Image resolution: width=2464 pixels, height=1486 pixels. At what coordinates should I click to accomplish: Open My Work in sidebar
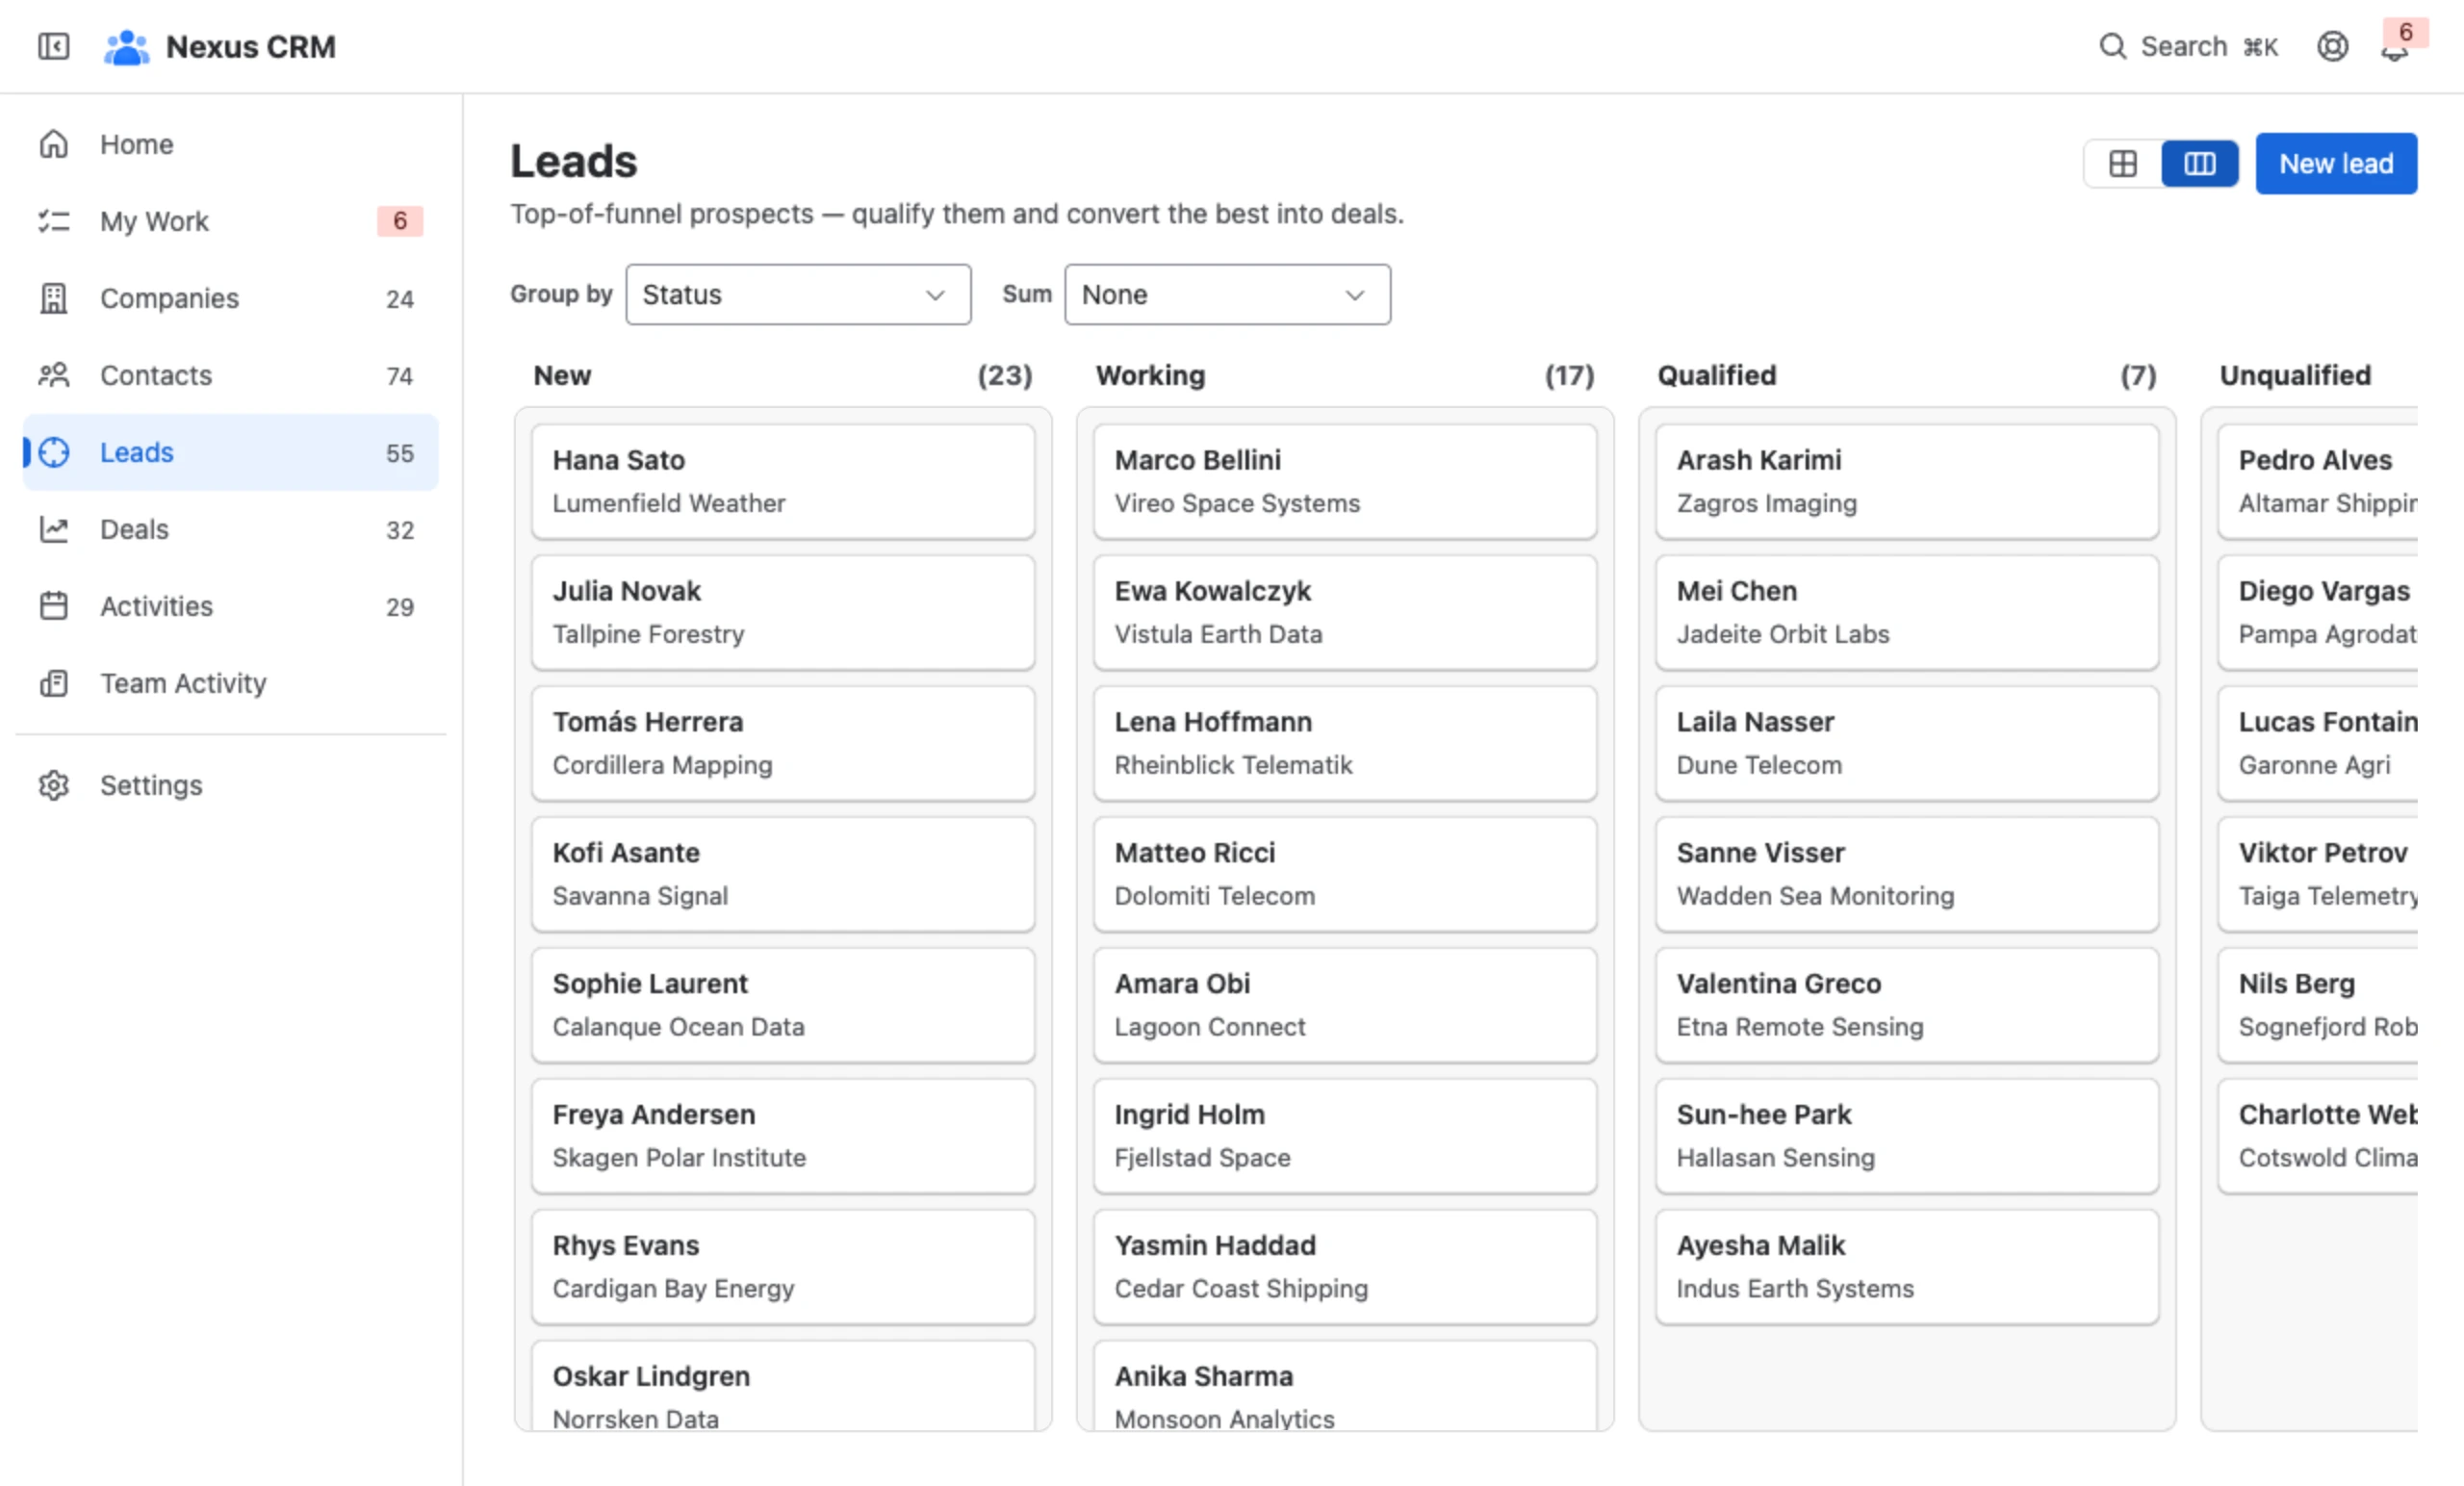tap(230, 221)
